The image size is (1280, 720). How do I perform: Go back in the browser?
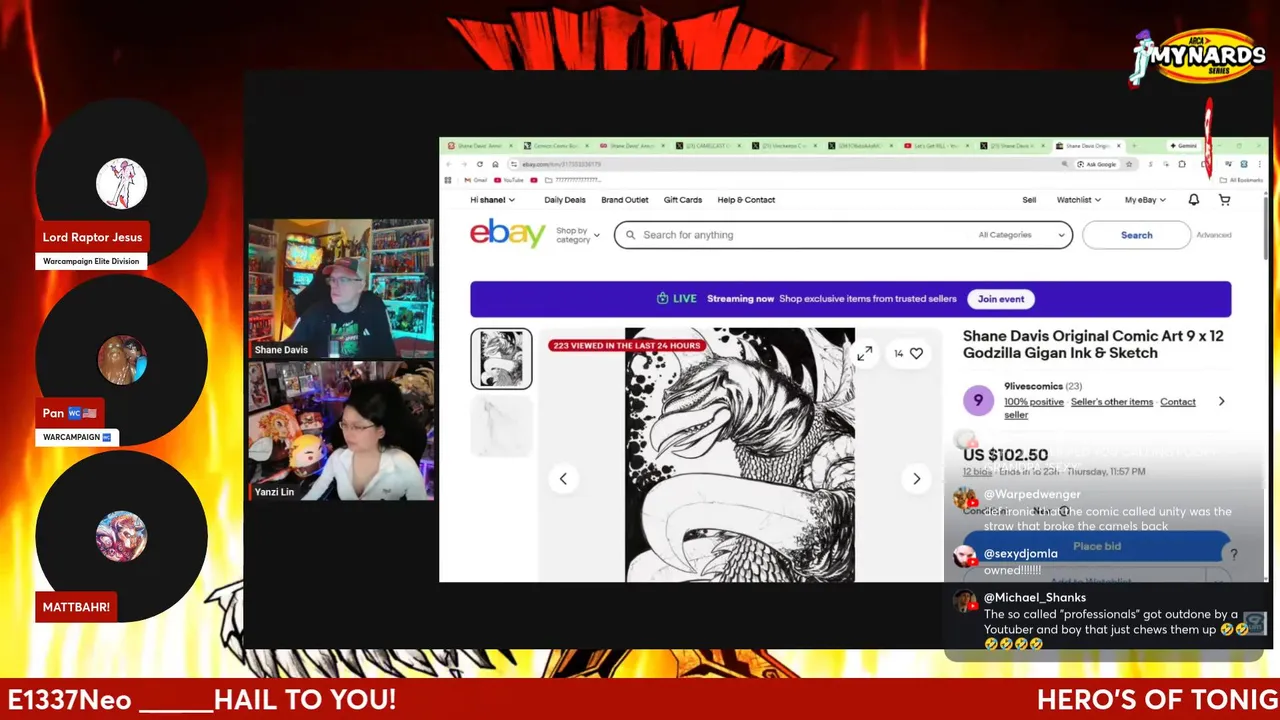click(x=448, y=164)
